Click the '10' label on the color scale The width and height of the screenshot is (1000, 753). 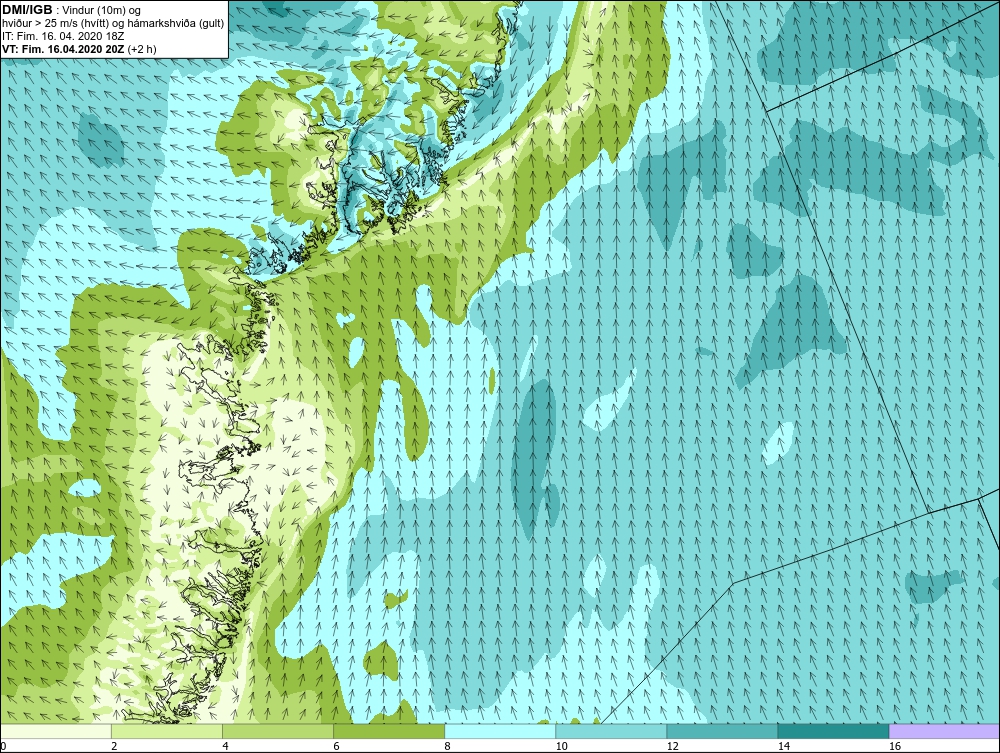[x=561, y=746]
